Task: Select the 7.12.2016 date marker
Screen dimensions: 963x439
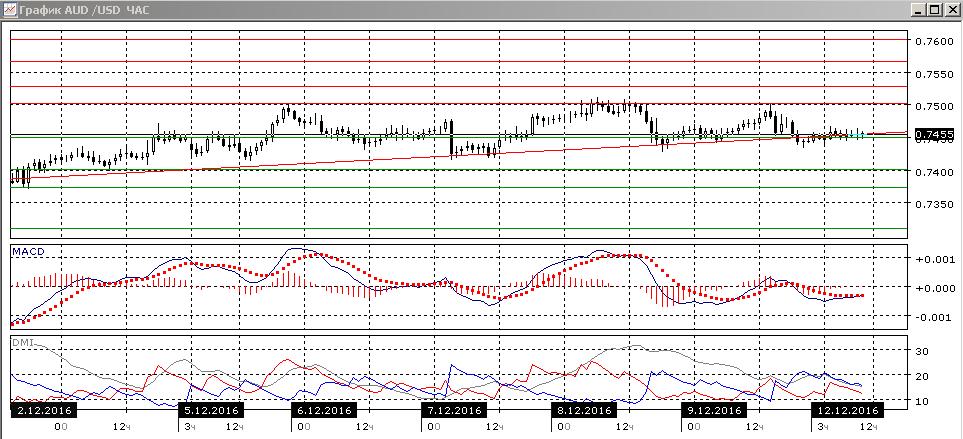Action: pyautogui.click(x=454, y=410)
